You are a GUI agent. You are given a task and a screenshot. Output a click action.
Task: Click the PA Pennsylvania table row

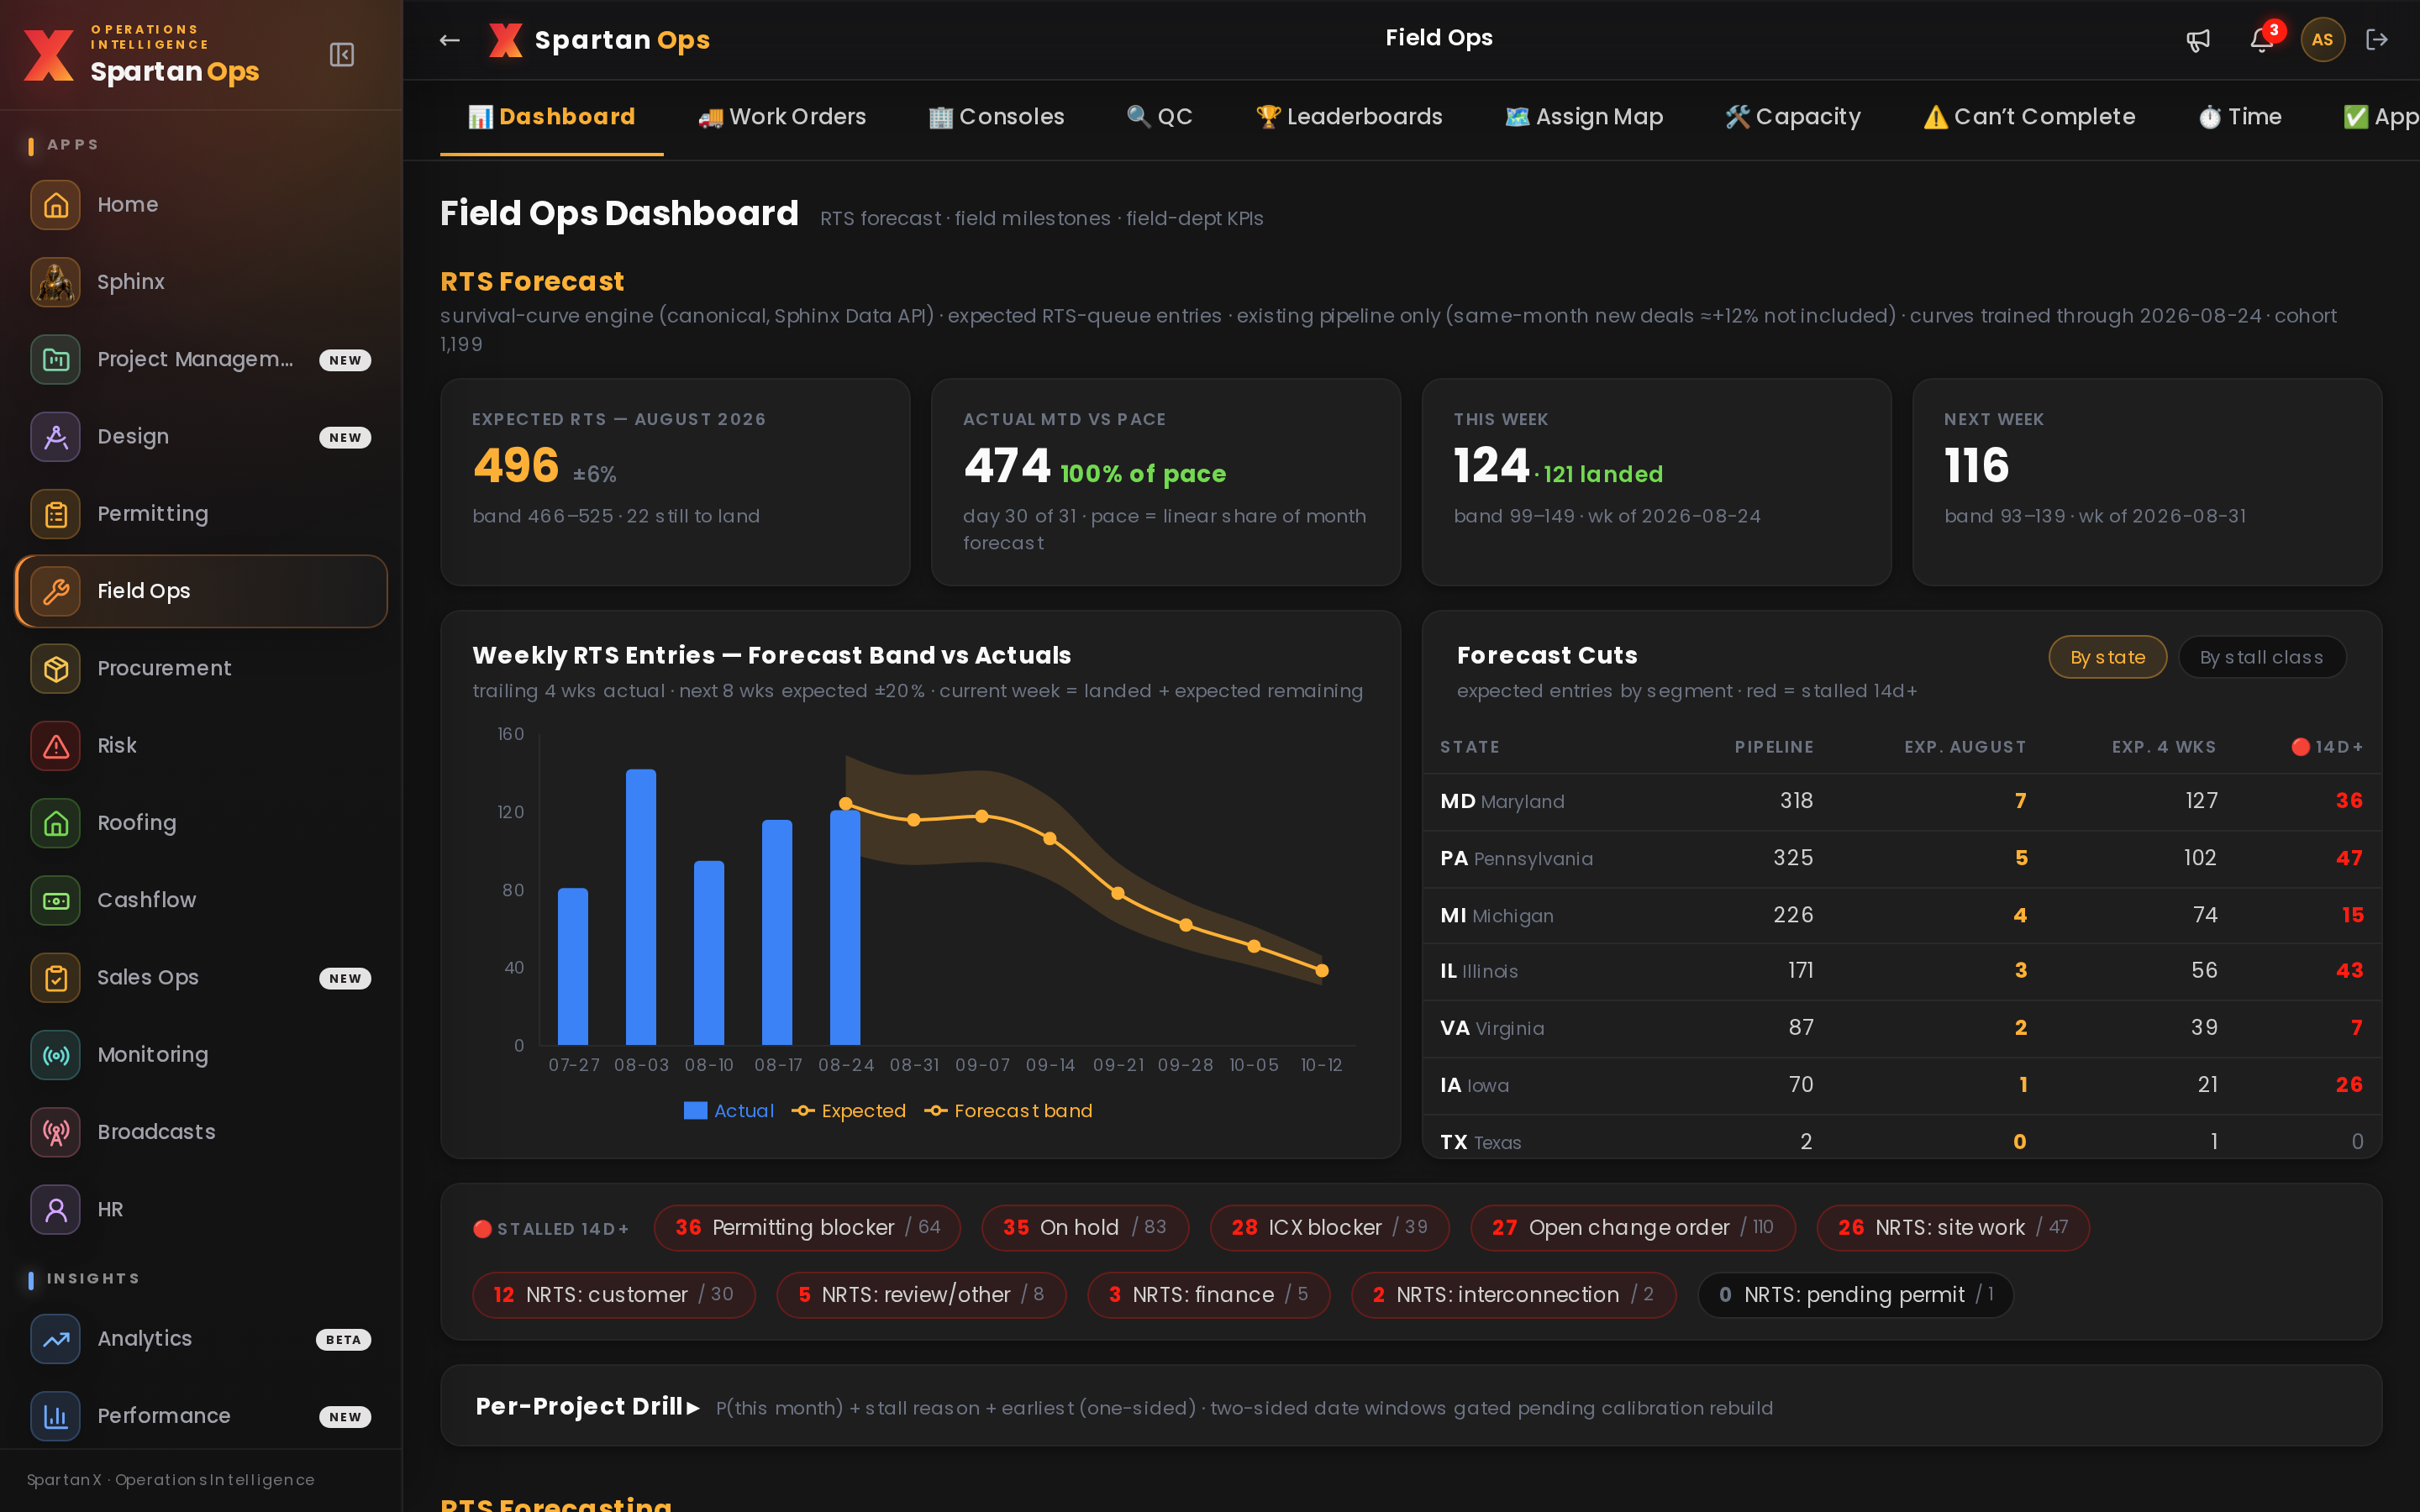1901,858
